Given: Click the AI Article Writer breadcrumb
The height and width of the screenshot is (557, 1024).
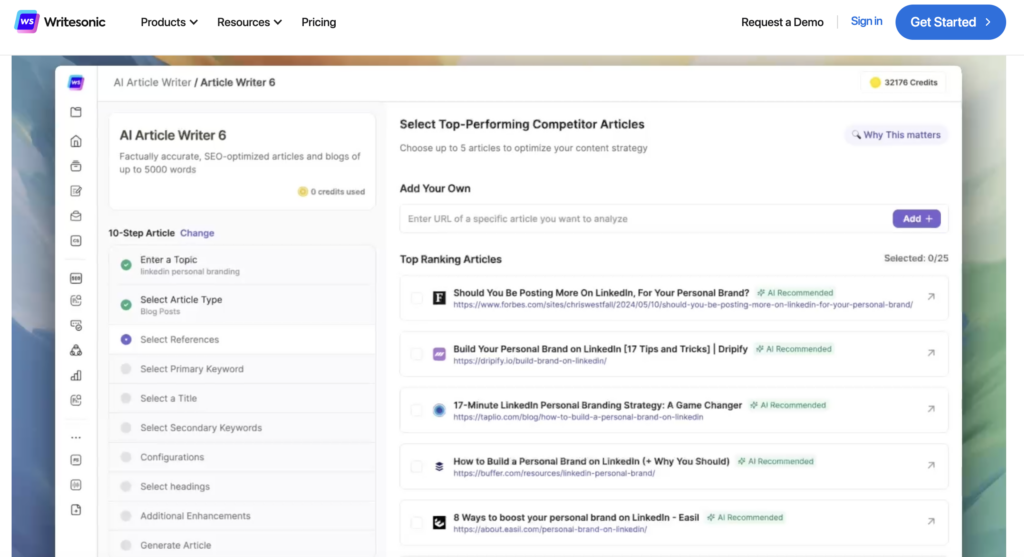Looking at the screenshot, I should (x=152, y=82).
